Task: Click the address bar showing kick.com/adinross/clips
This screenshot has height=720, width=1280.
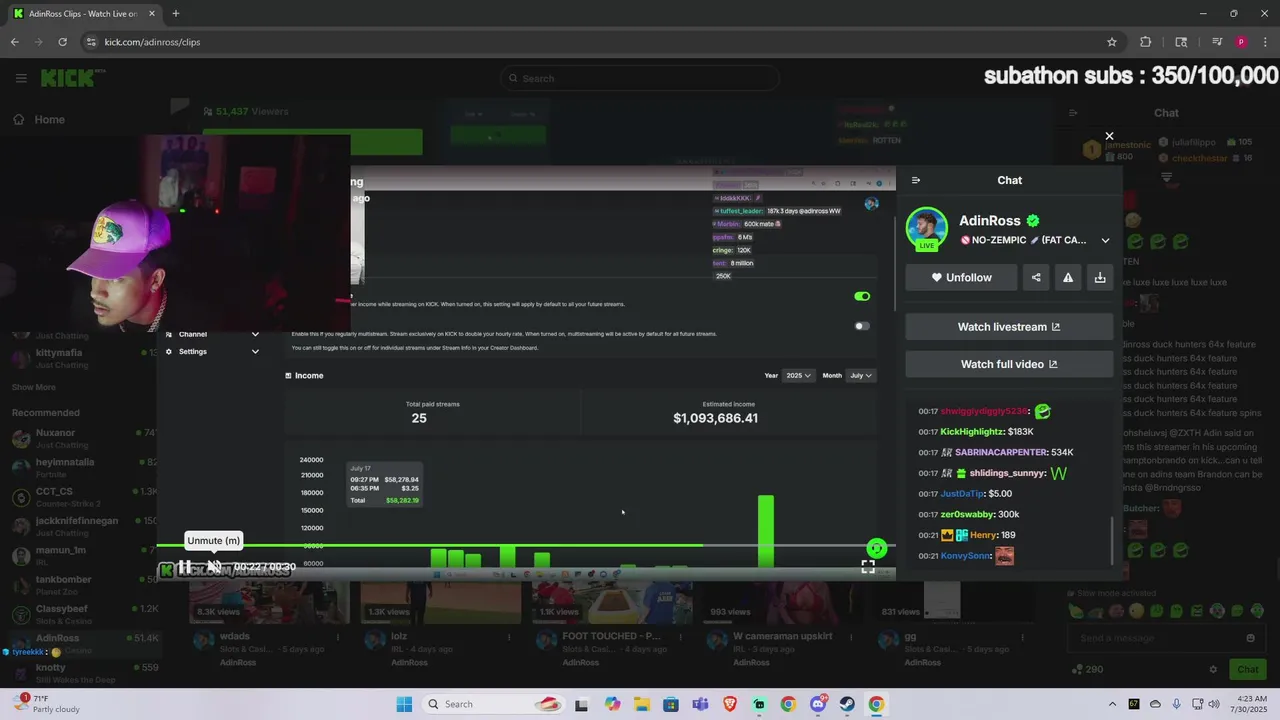Action: (x=600, y=42)
